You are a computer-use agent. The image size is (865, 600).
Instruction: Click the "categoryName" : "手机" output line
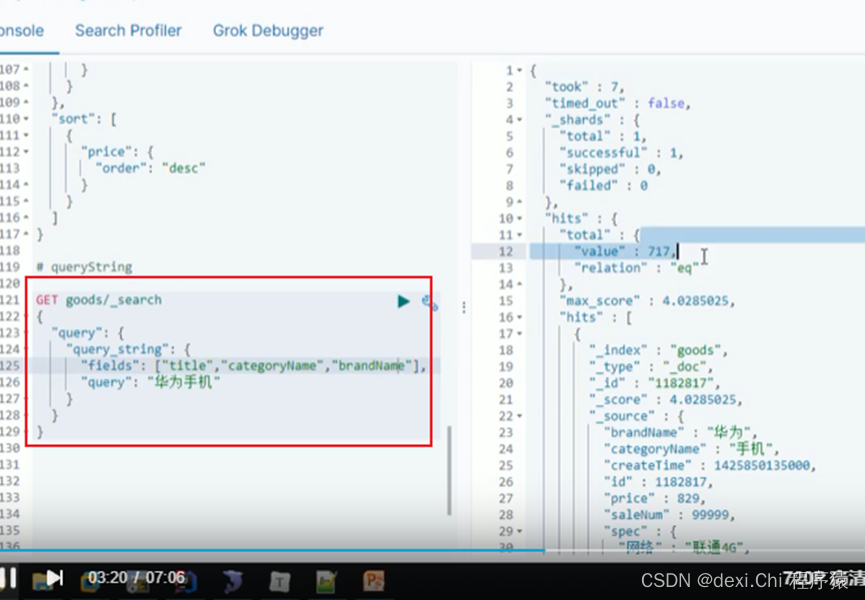click(691, 449)
